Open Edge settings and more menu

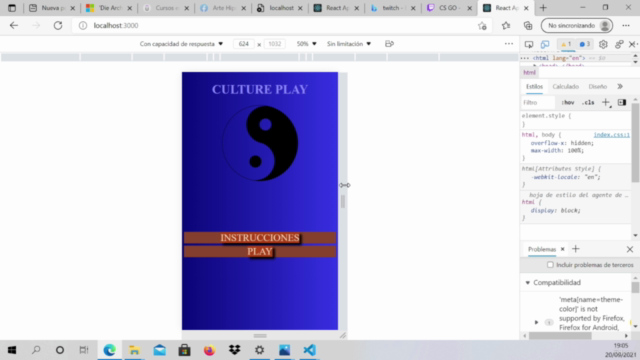point(626,25)
